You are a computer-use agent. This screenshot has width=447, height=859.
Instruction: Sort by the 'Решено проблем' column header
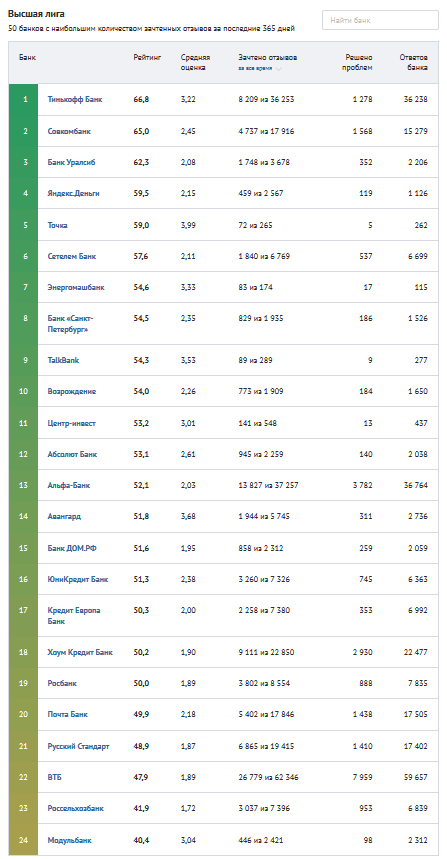359,62
